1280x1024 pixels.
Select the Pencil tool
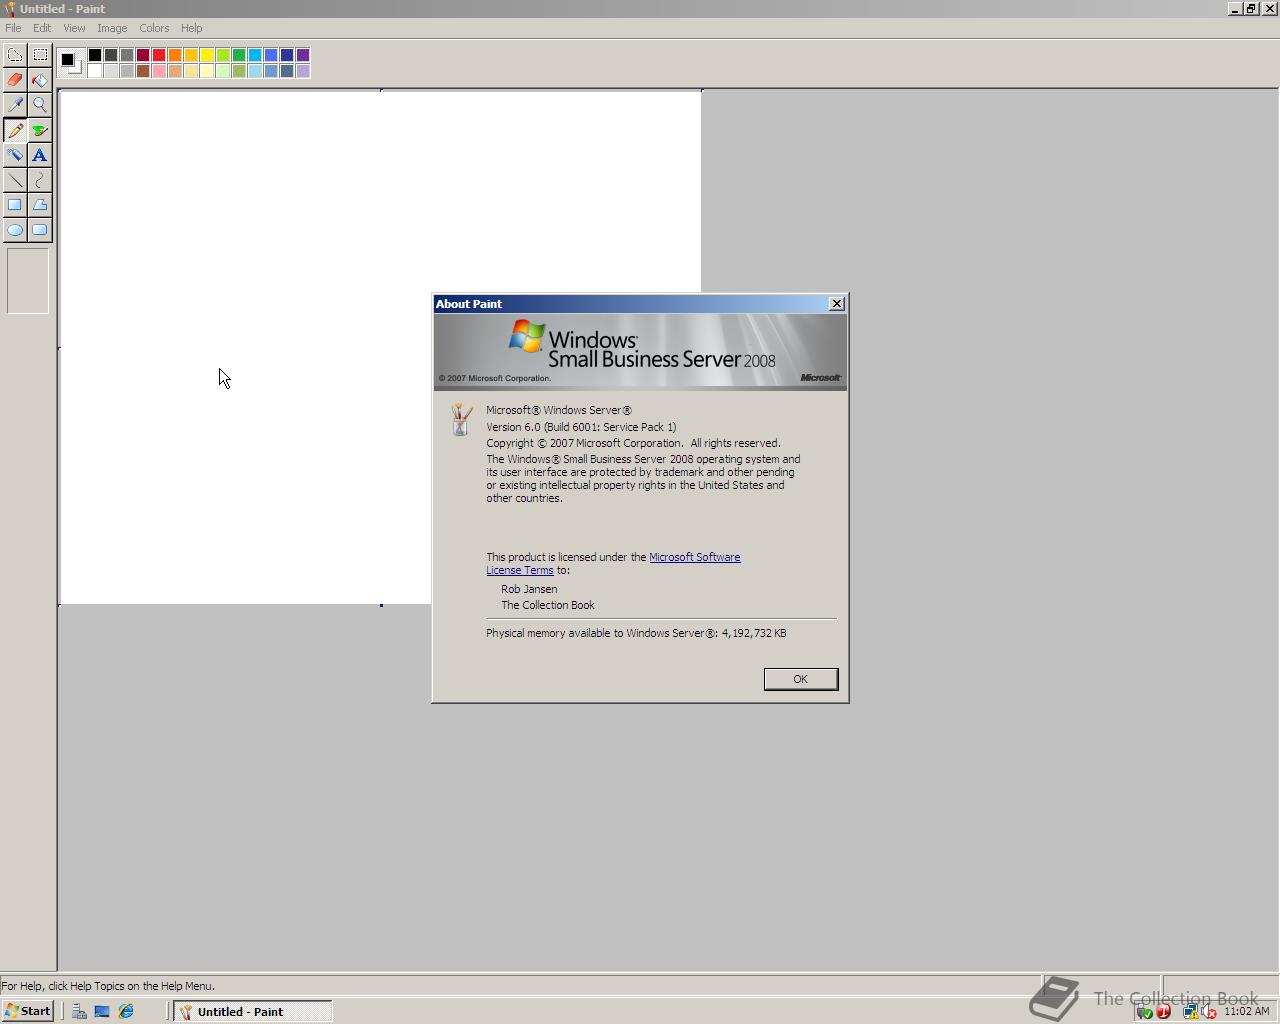(x=15, y=130)
